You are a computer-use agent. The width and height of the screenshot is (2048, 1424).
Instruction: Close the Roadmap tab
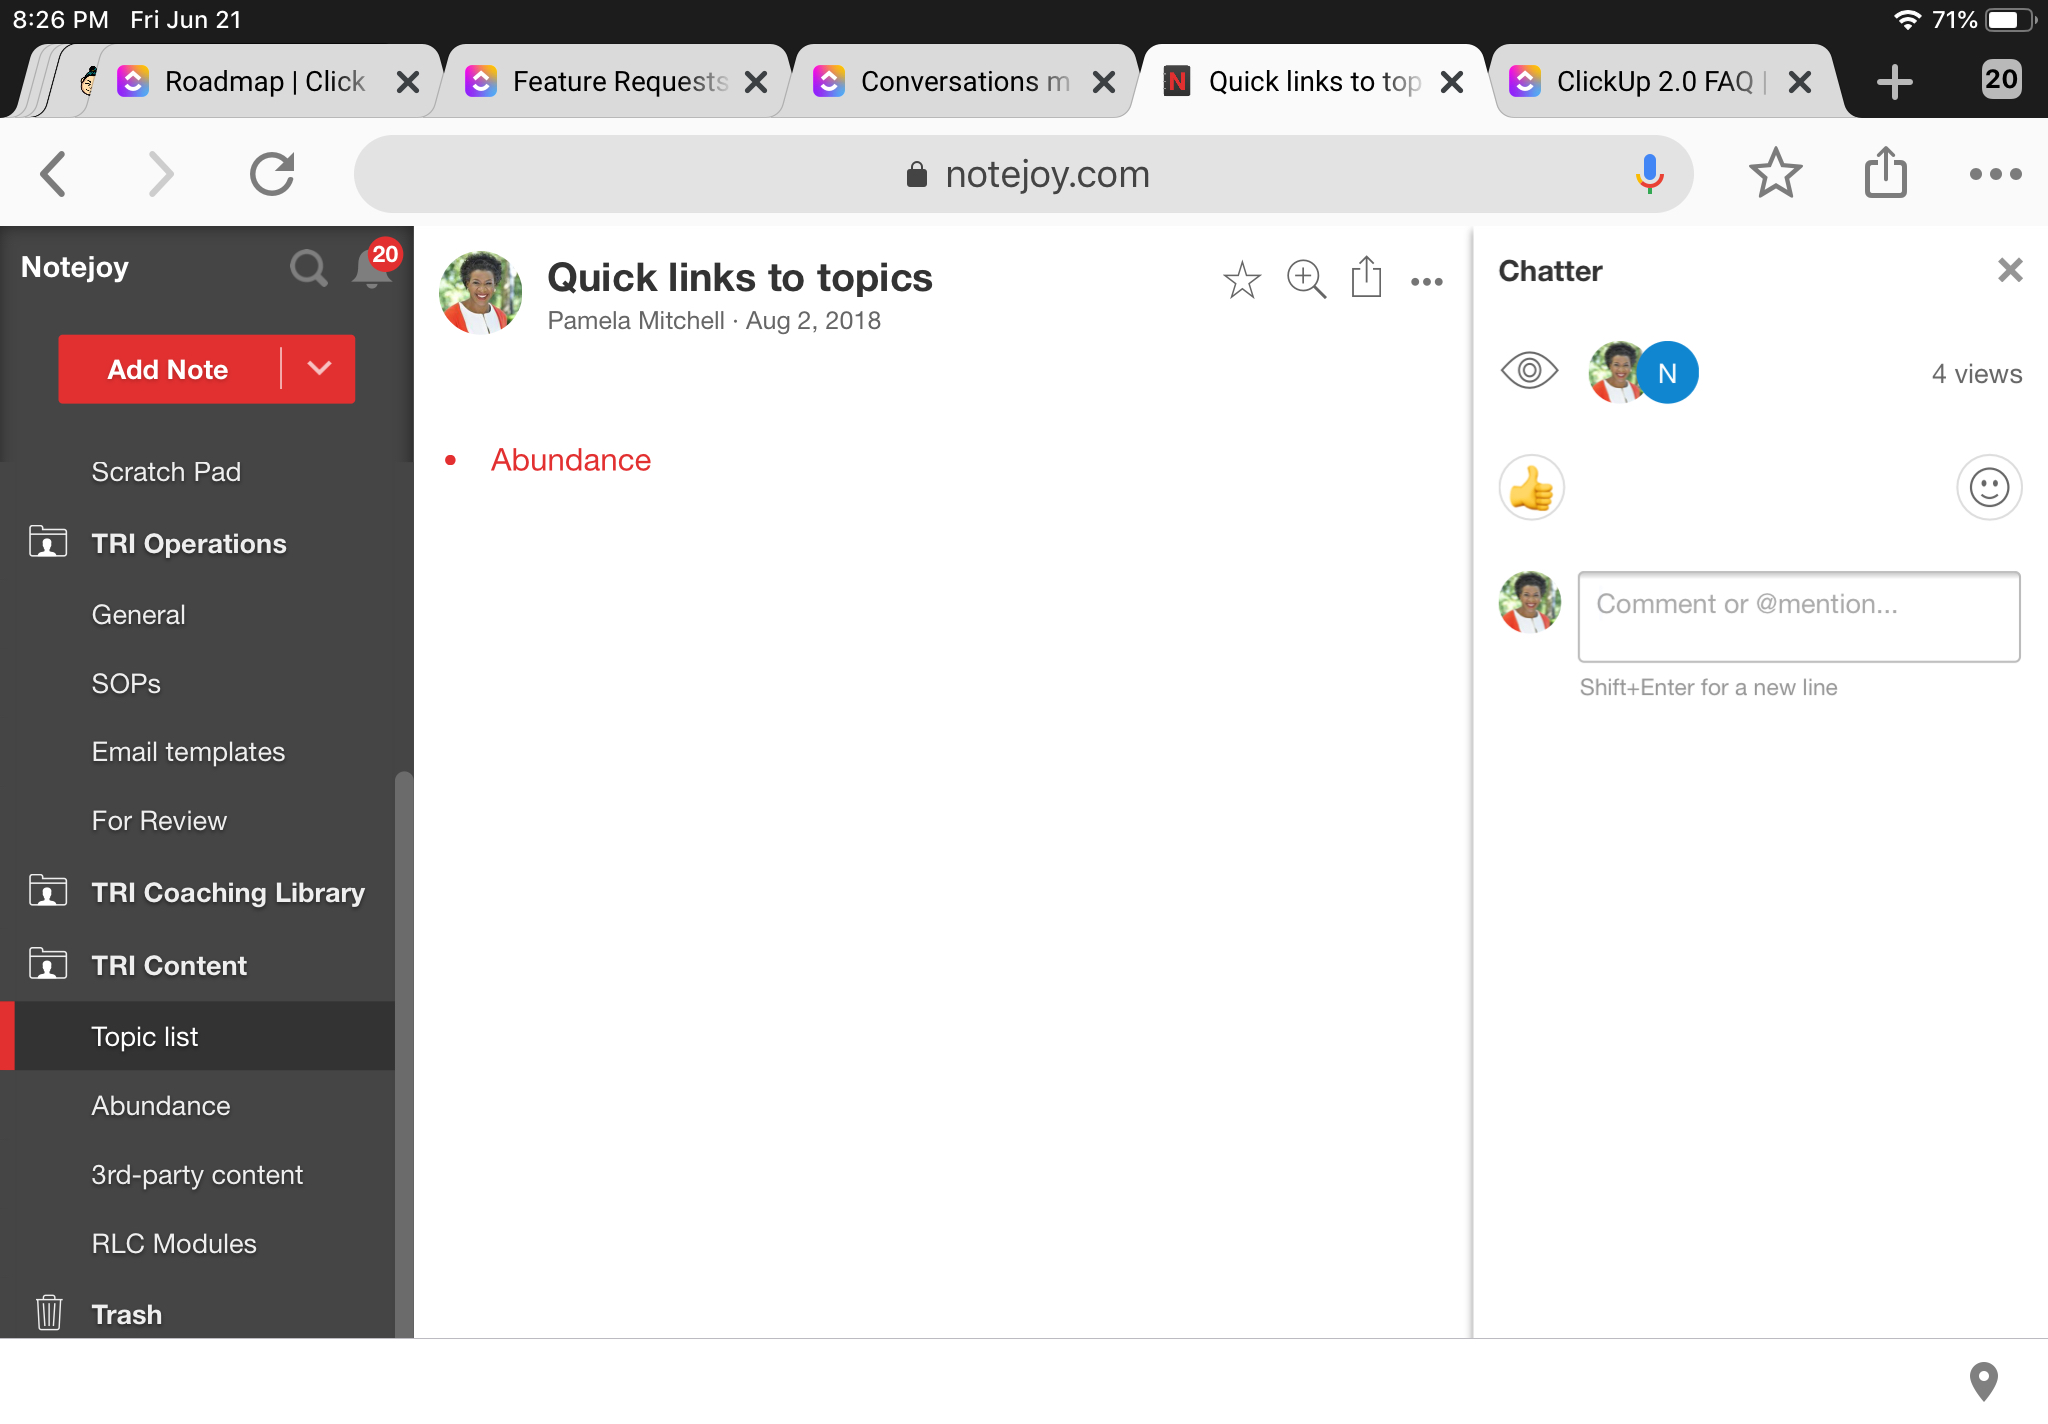(x=408, y=82)
